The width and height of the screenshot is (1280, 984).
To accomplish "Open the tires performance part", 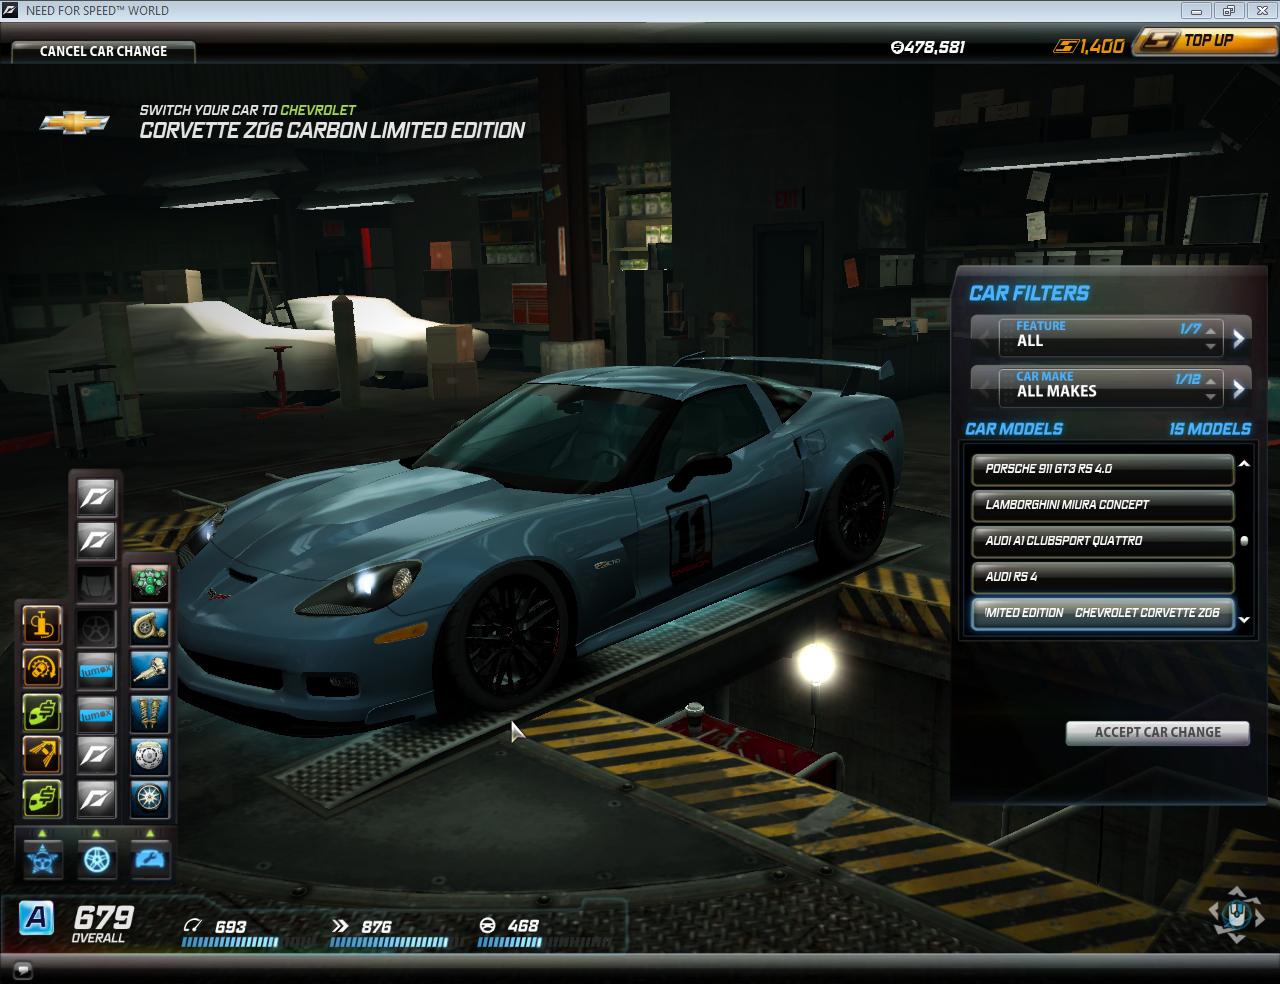I will tap(150, 798).
